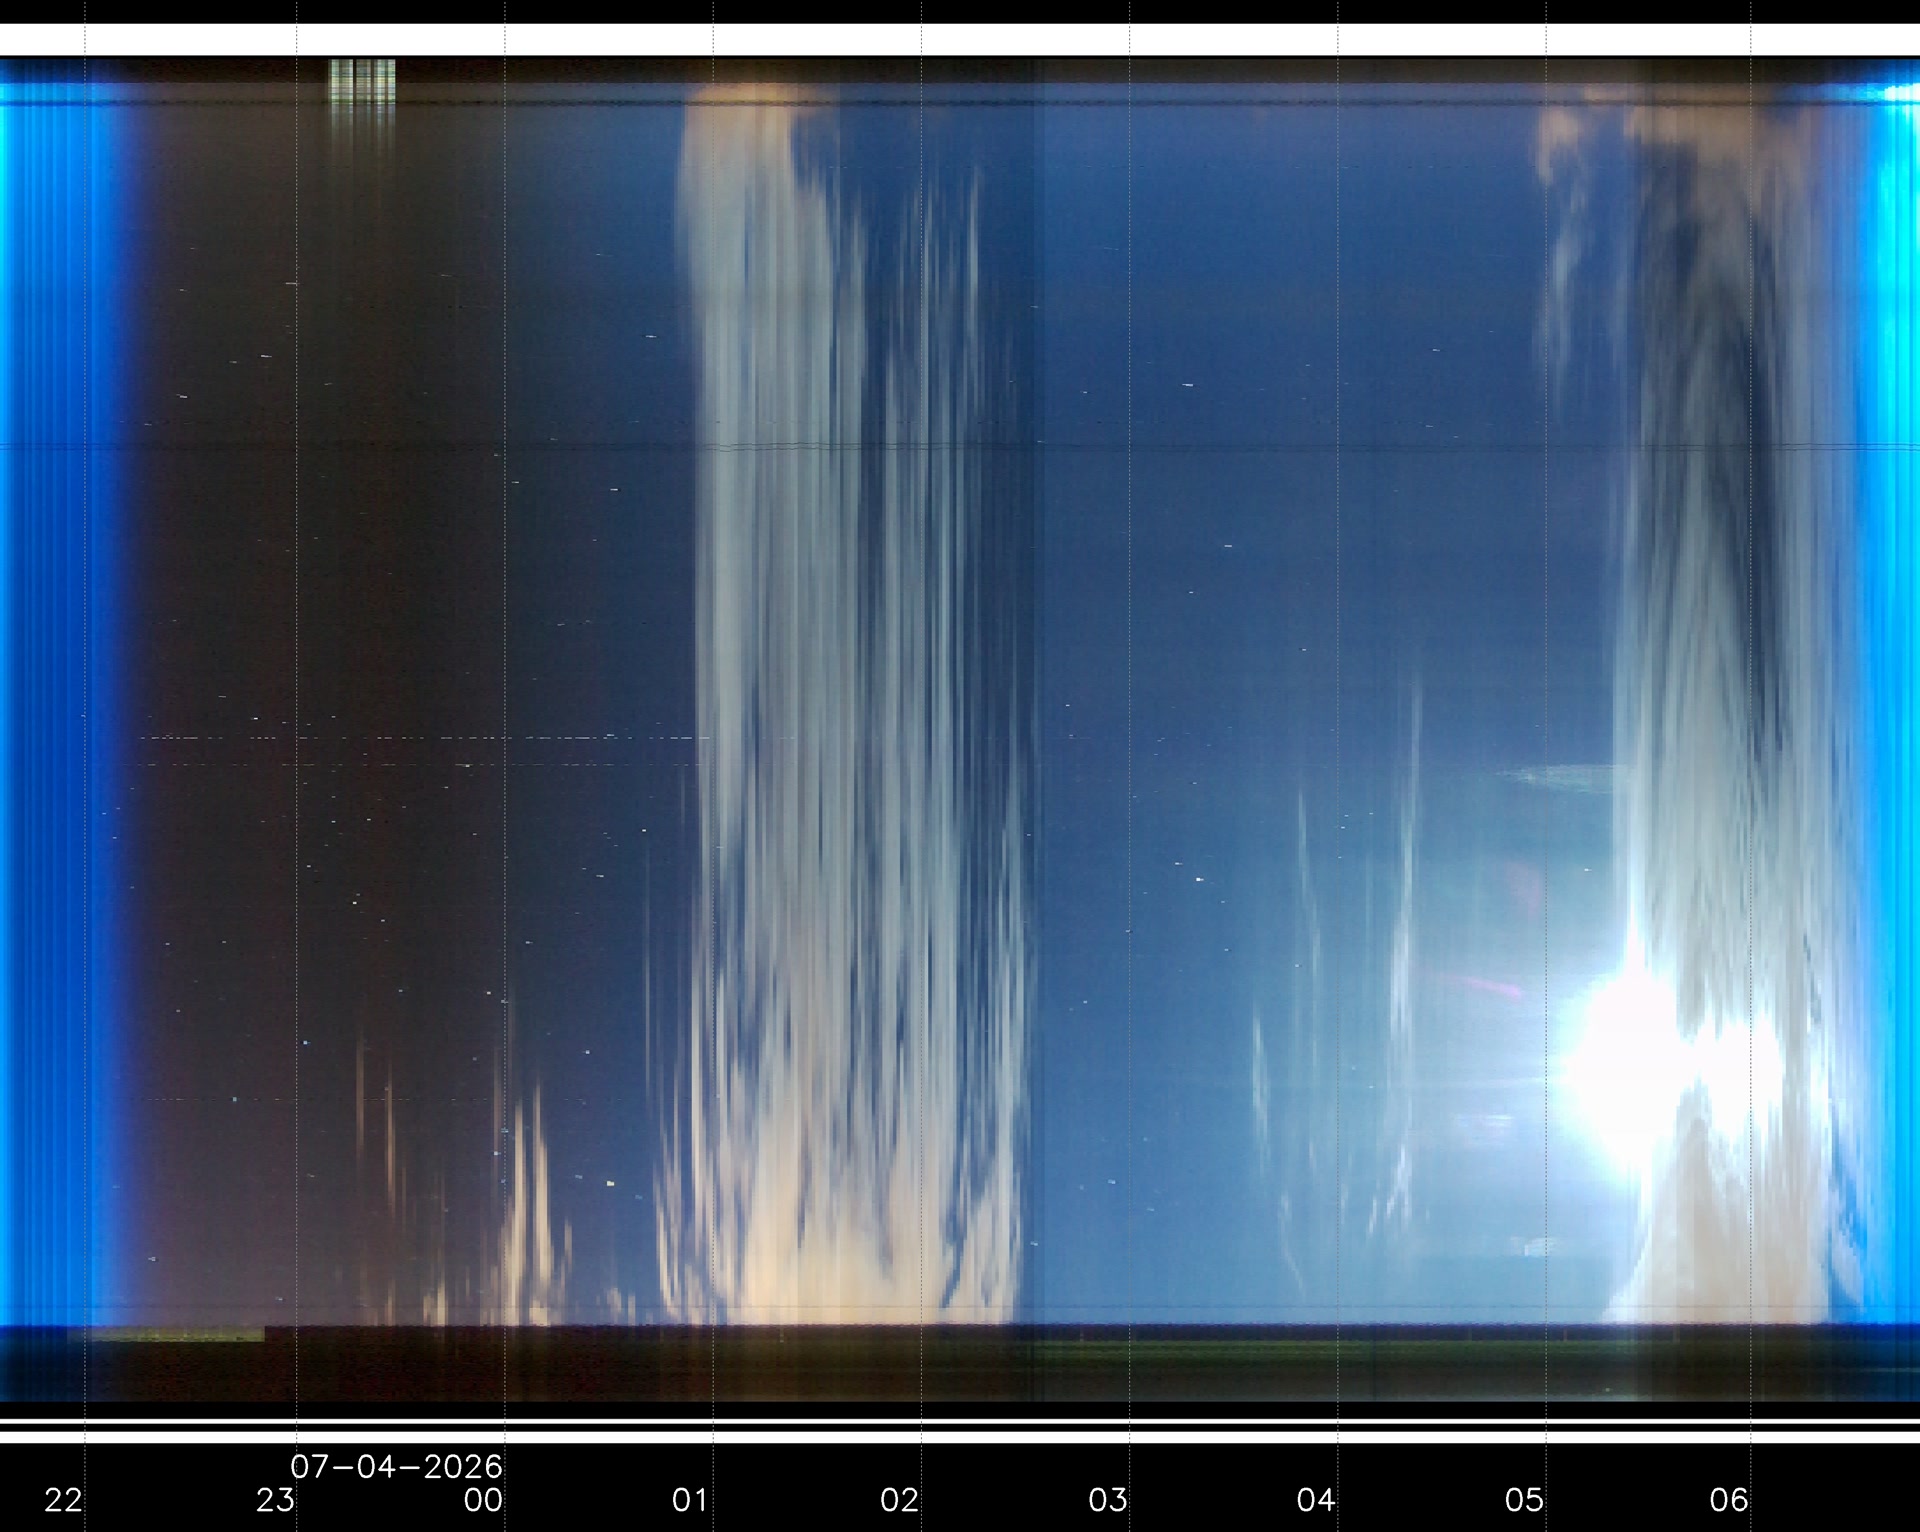The width and height of the screenshot is (1920, 1532).
Task: Click the 07-04-2026 date label
Action: [x=397, y=1467]
